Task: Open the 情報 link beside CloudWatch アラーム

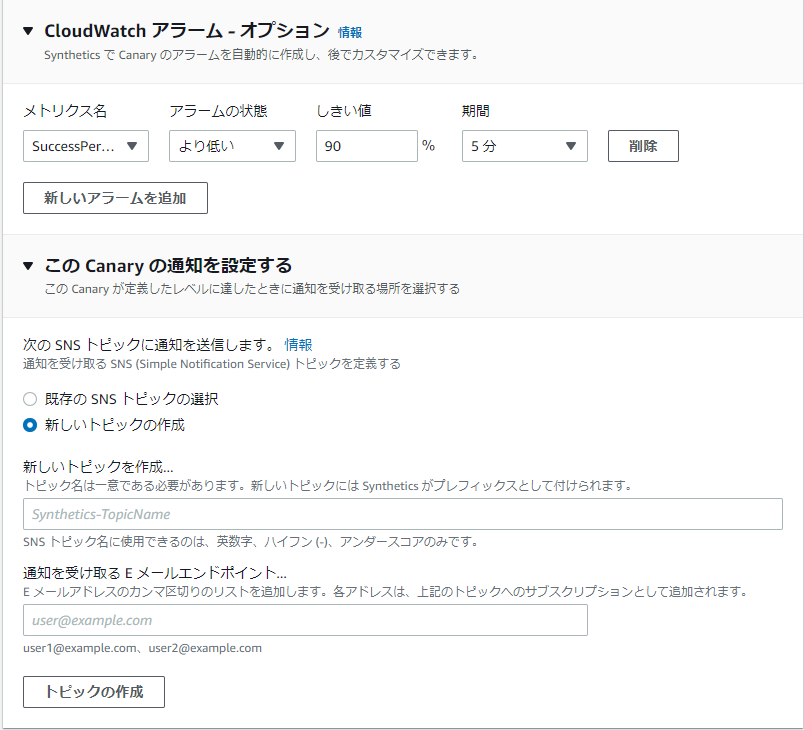Action: tap(350, 32)
